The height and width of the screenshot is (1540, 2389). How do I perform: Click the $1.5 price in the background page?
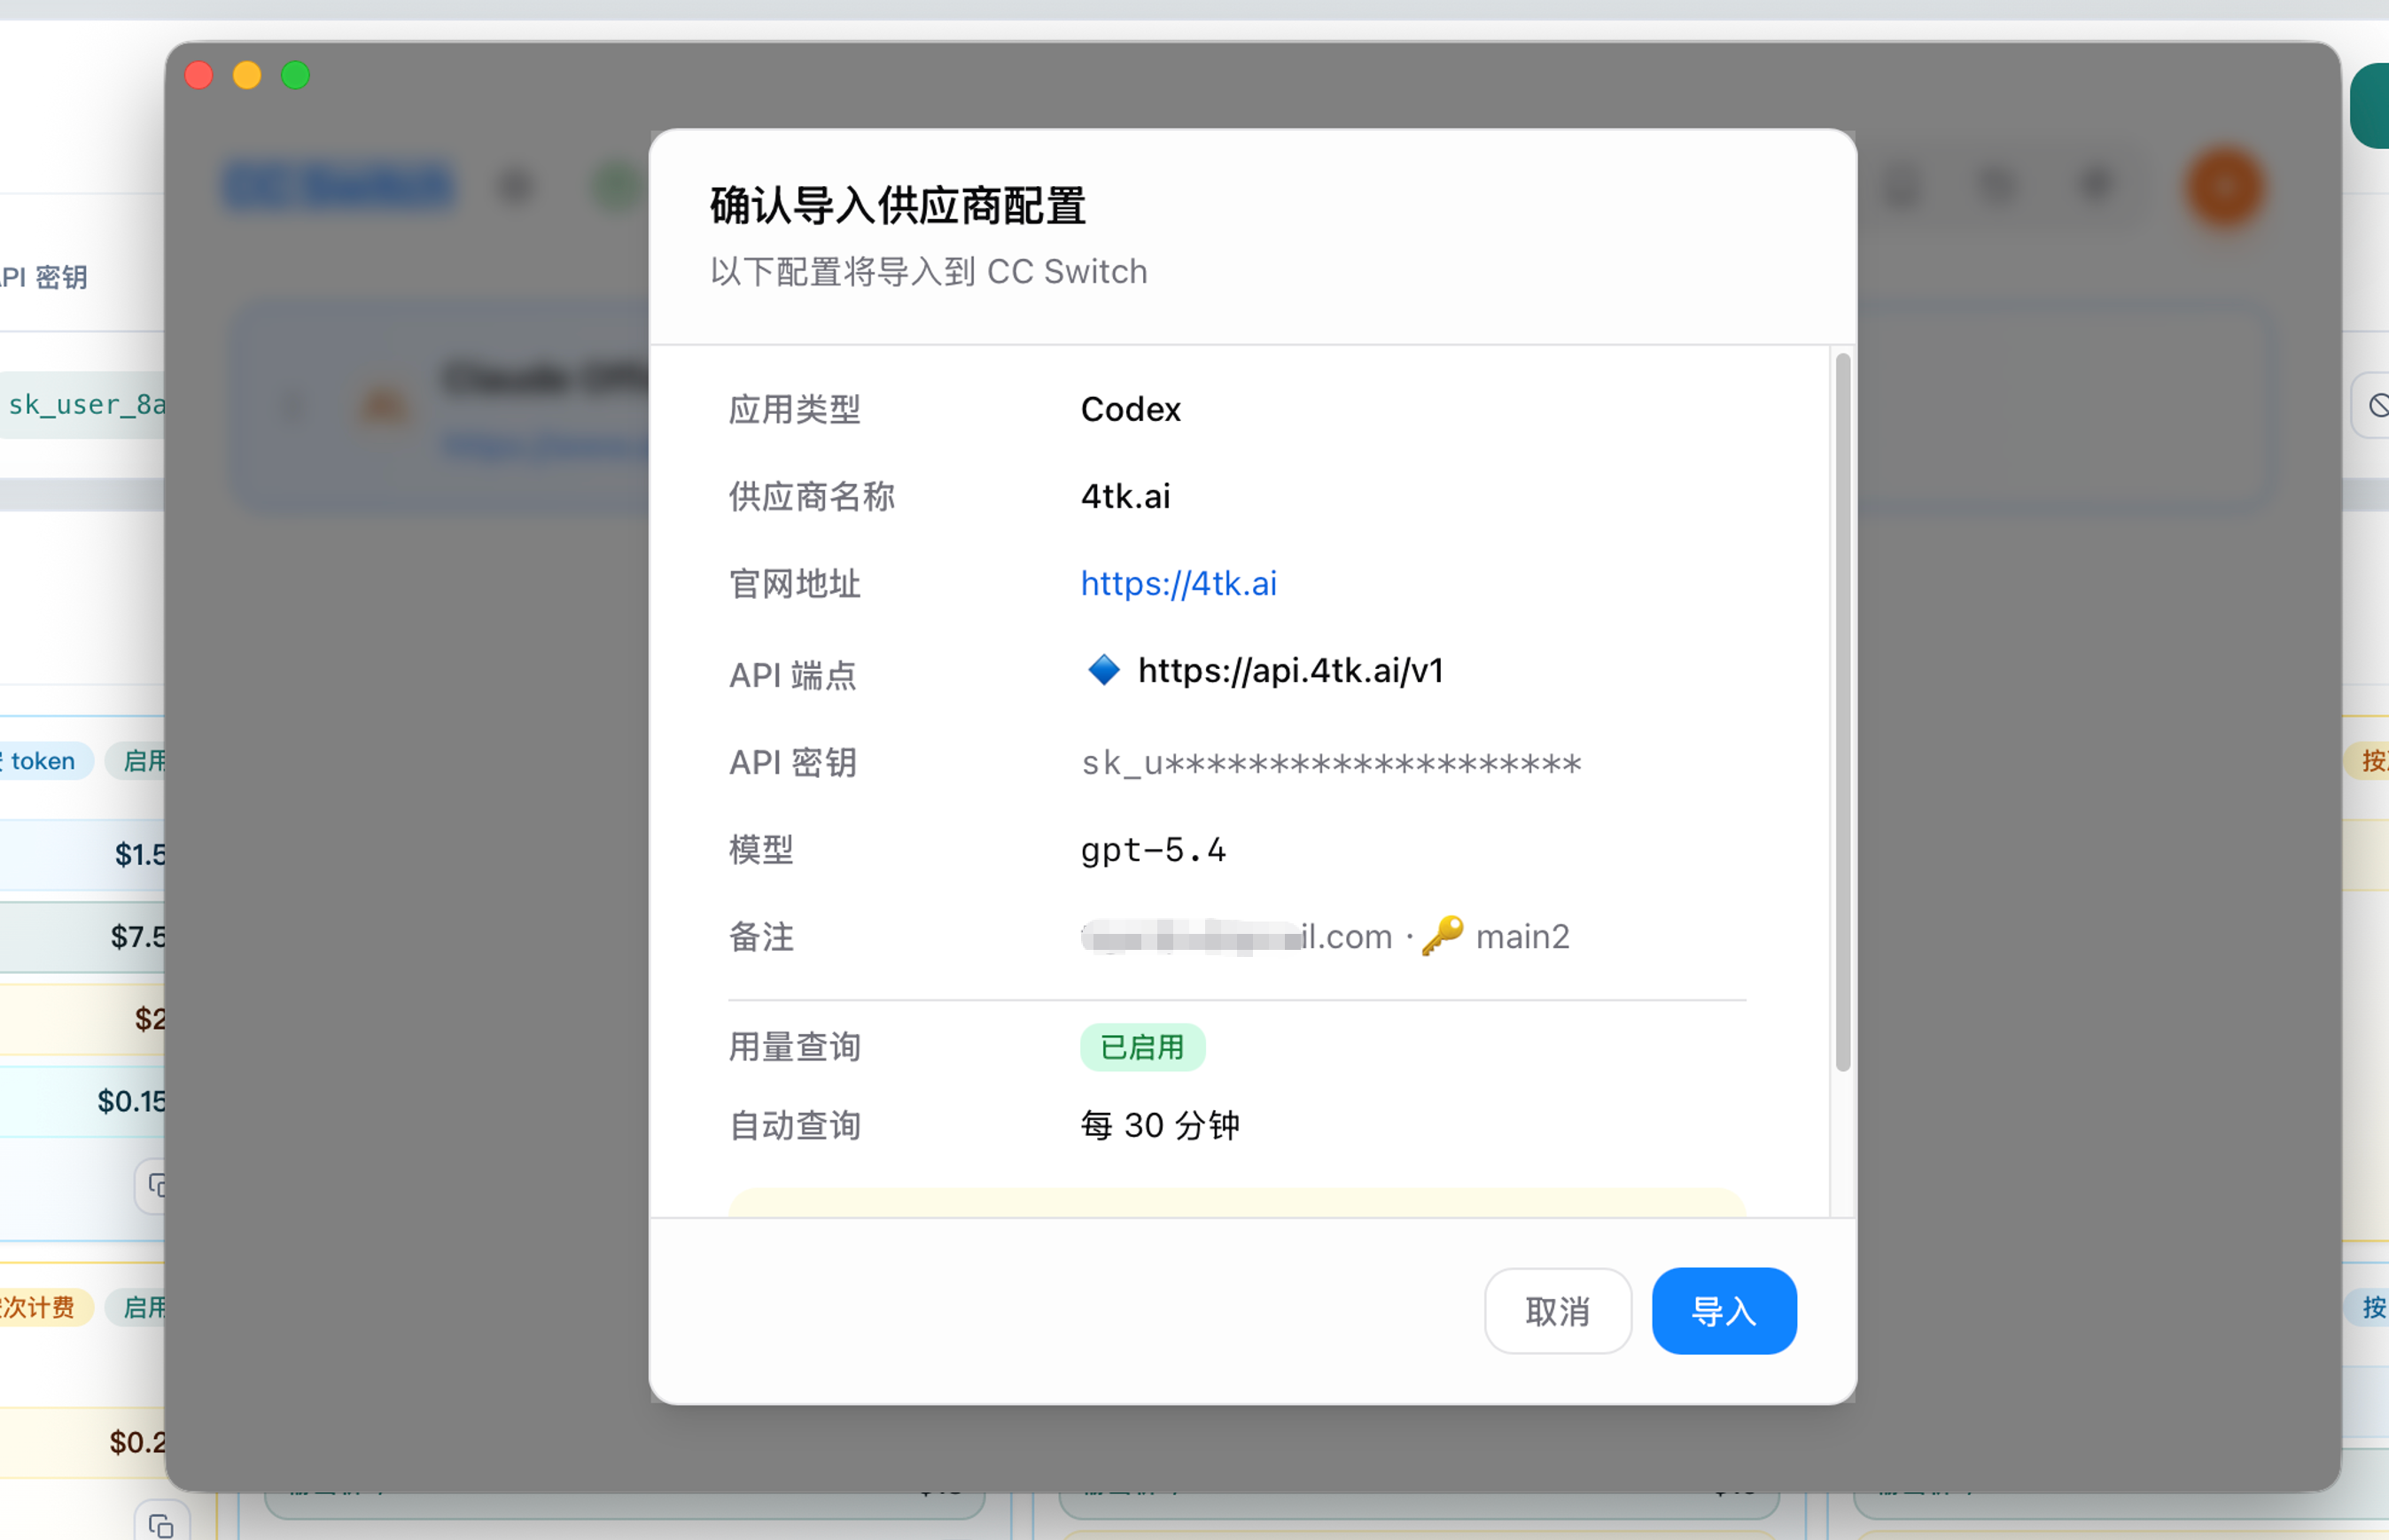[x=139, y=854]
